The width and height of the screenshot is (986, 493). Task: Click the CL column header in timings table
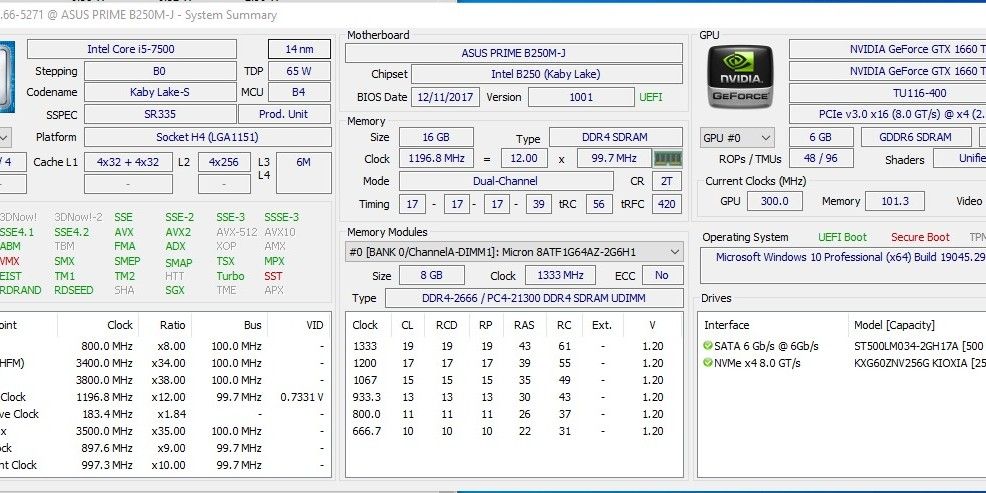click(407, 325)
